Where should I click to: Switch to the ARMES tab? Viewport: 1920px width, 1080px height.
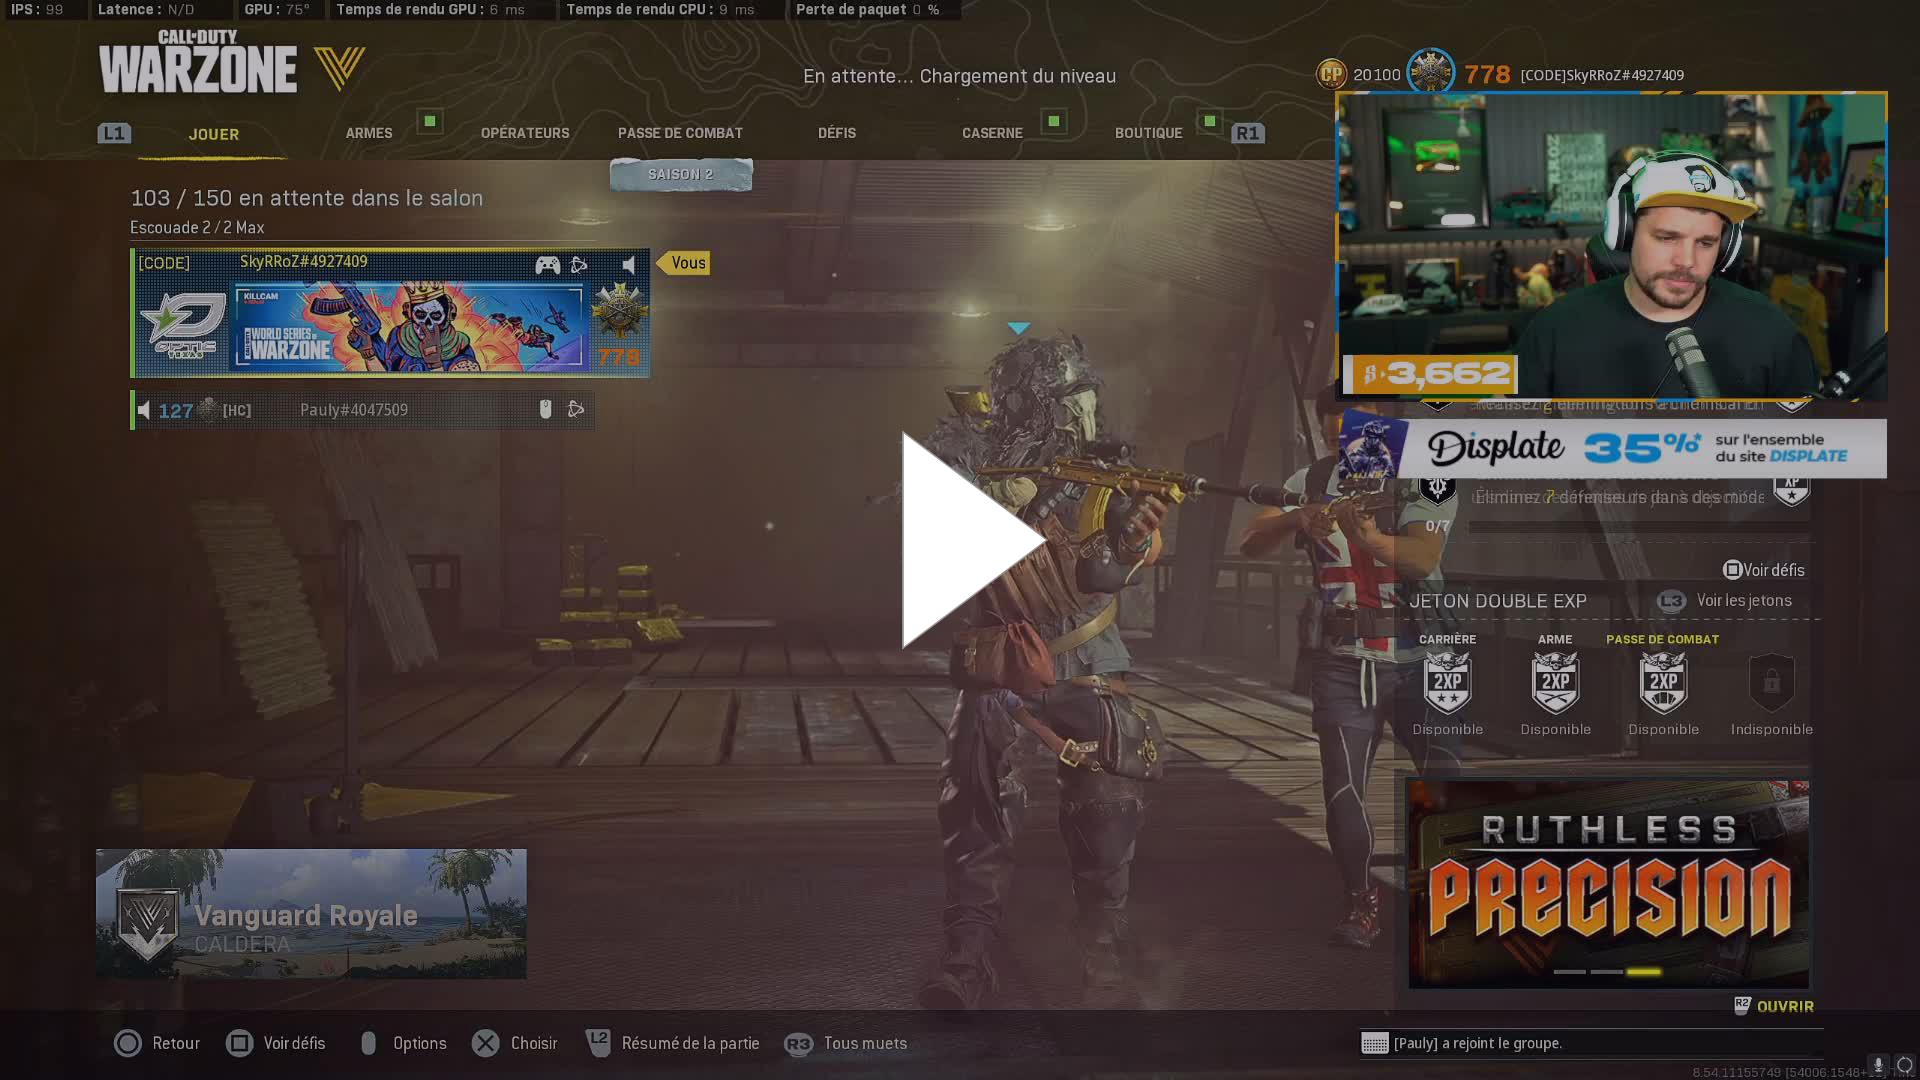click(x=368, y=132)
